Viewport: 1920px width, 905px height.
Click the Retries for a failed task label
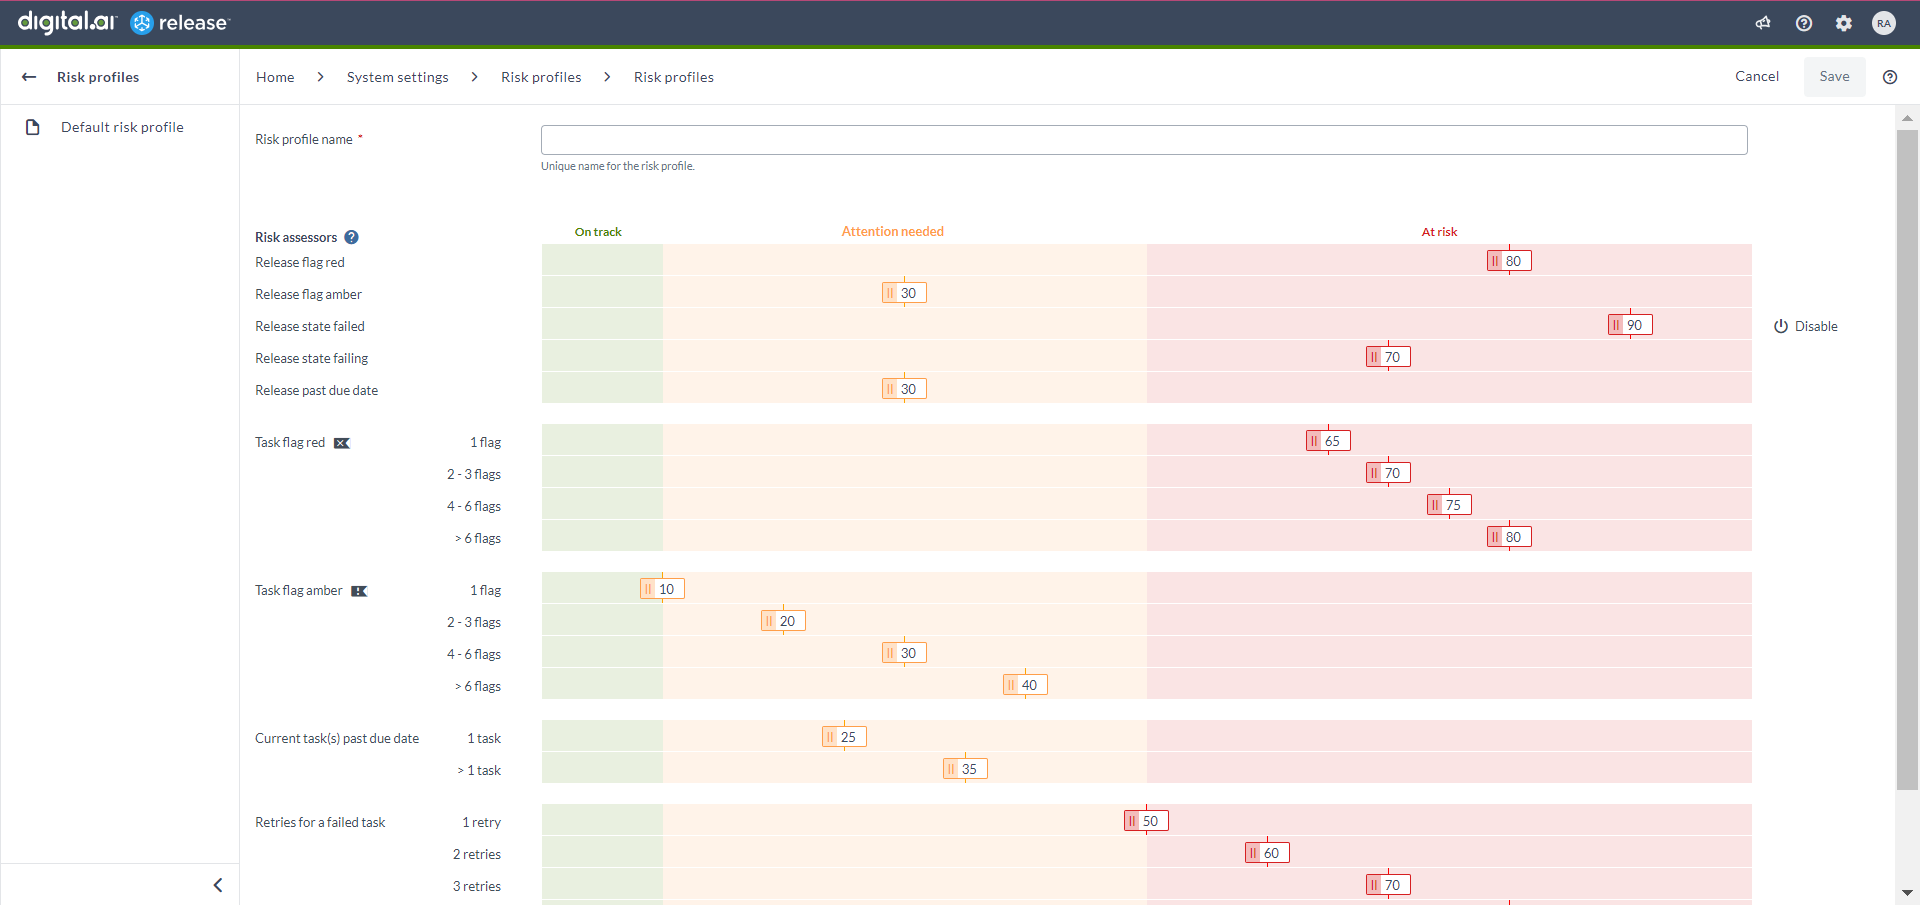320,822
